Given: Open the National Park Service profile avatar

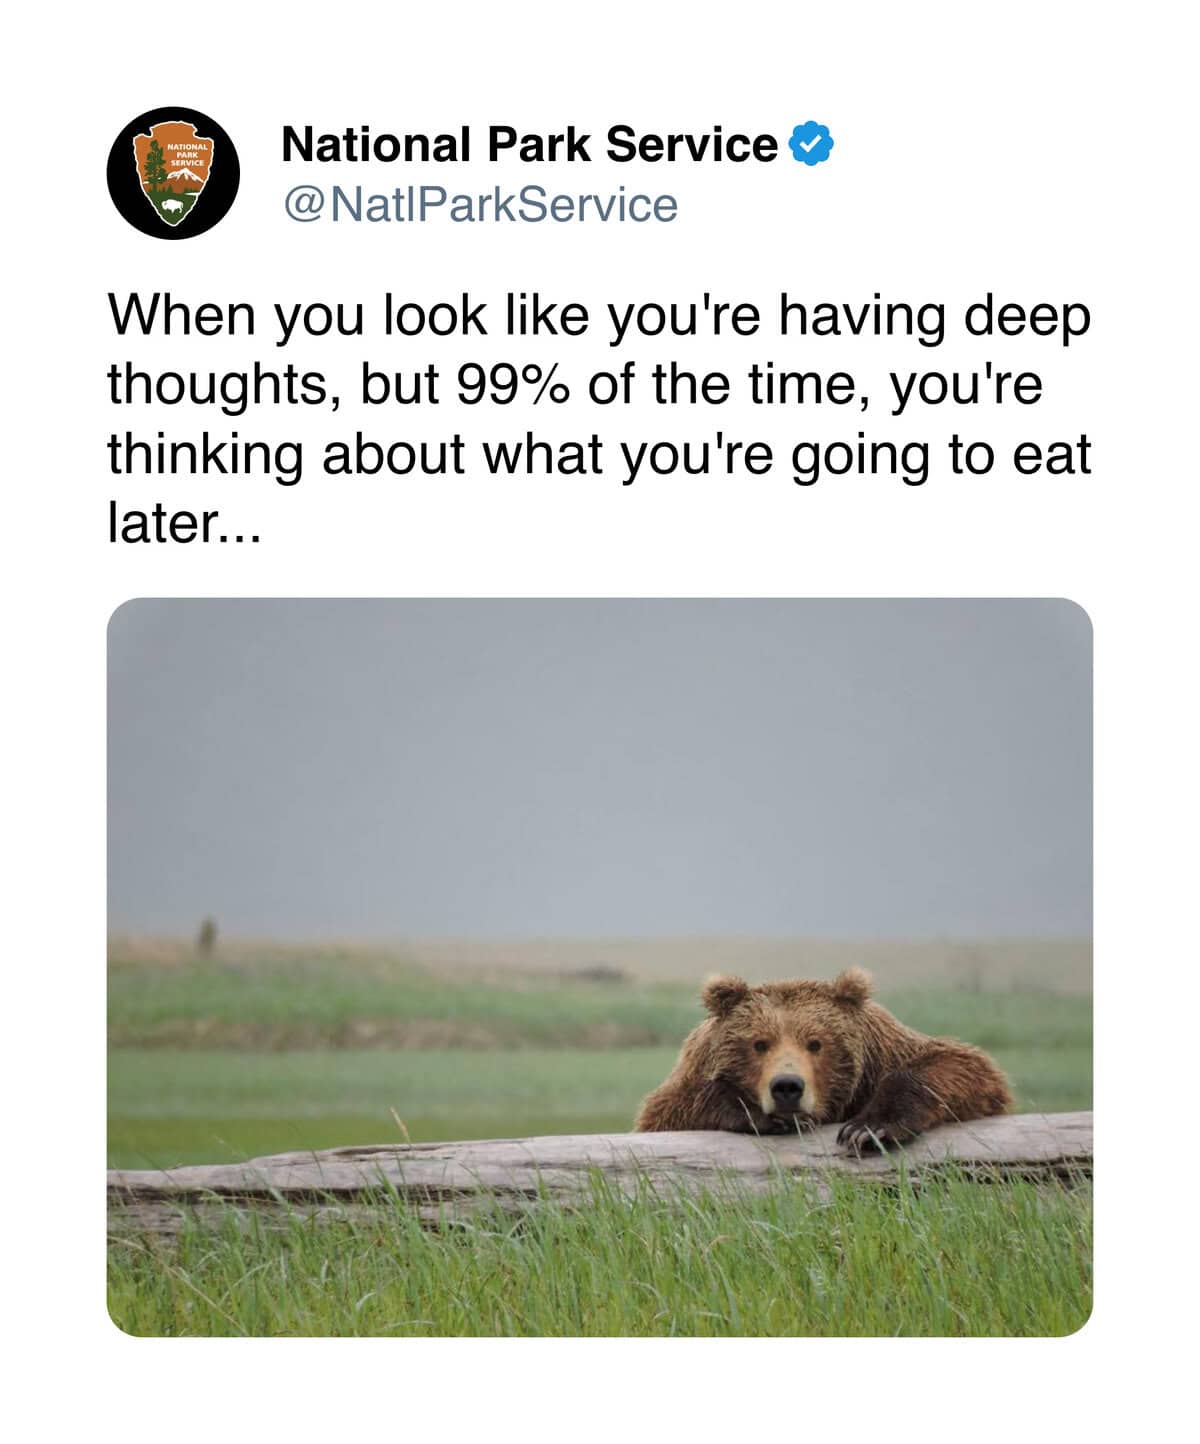Looking at the screenshot, I should [x=173, y=173].
